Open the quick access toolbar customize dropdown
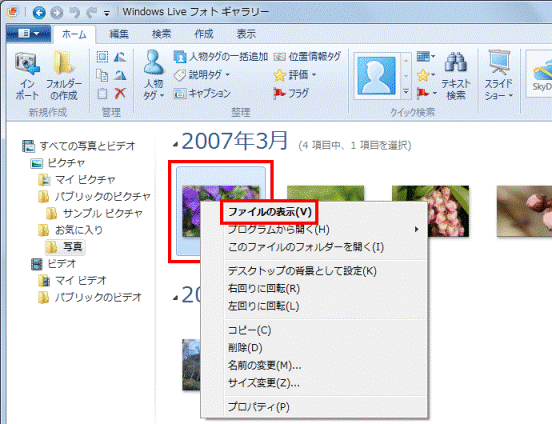552x424 pixels. (x=107, y=14)
